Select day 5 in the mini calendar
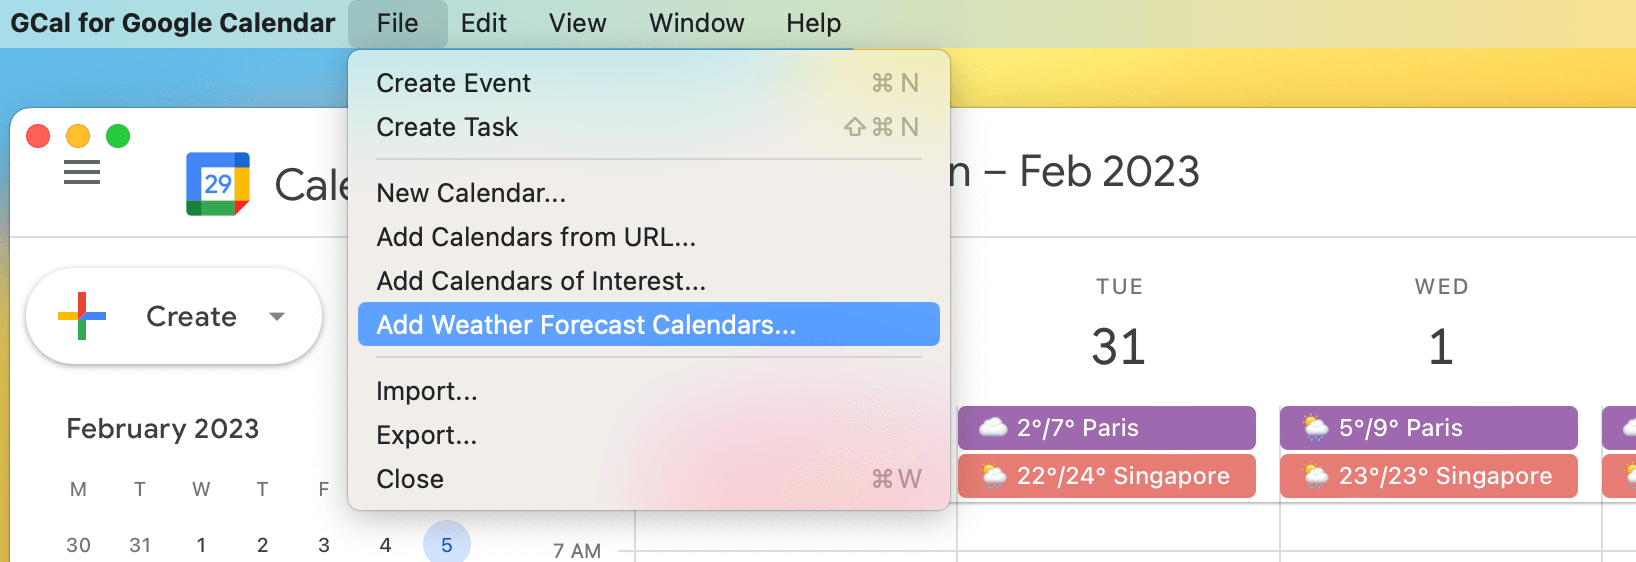Screen dimensions: 1636x562 (447, 544)
